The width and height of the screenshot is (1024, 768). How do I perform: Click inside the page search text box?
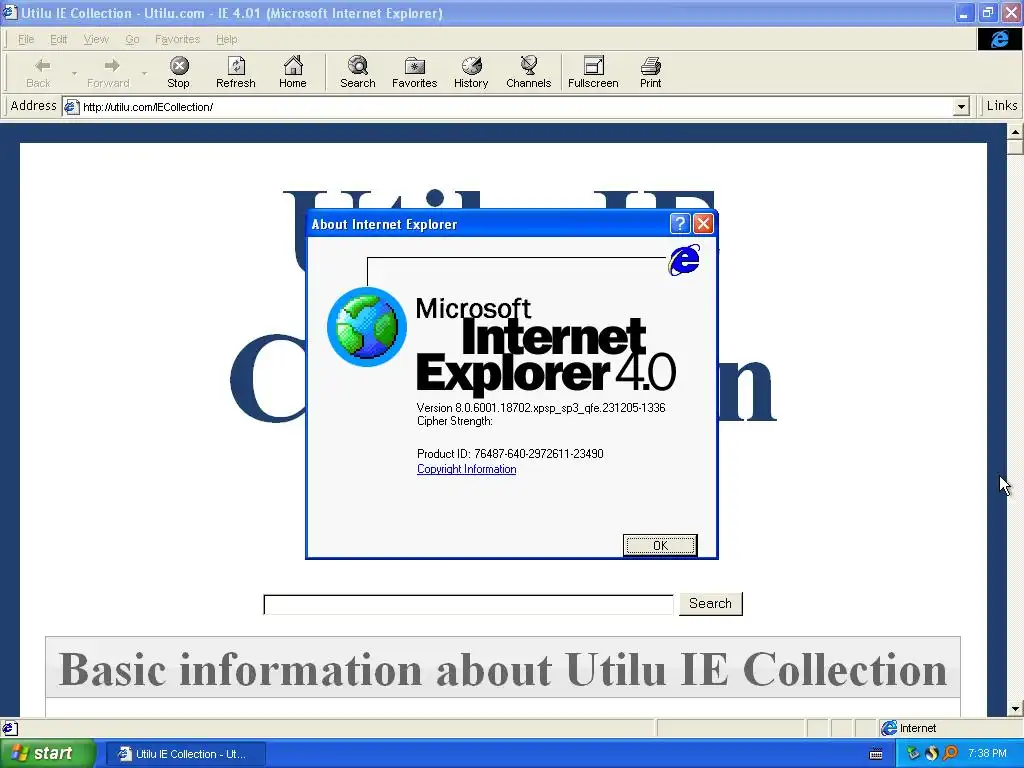pyautogui.click(x=468, y=604)
